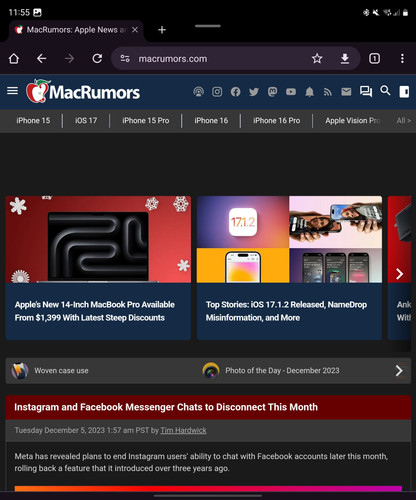Open MacRumors Instagram icon
The height and width of the screenshot is (500, 416).
217,91
